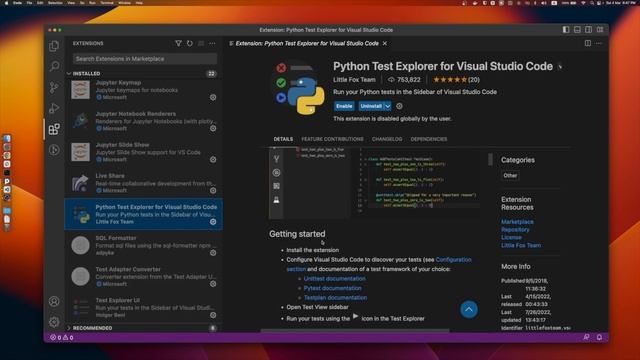Viewport: 640px width, 360px height.
Task: Click customize layout icon in title bar
Action: [600, 30]
